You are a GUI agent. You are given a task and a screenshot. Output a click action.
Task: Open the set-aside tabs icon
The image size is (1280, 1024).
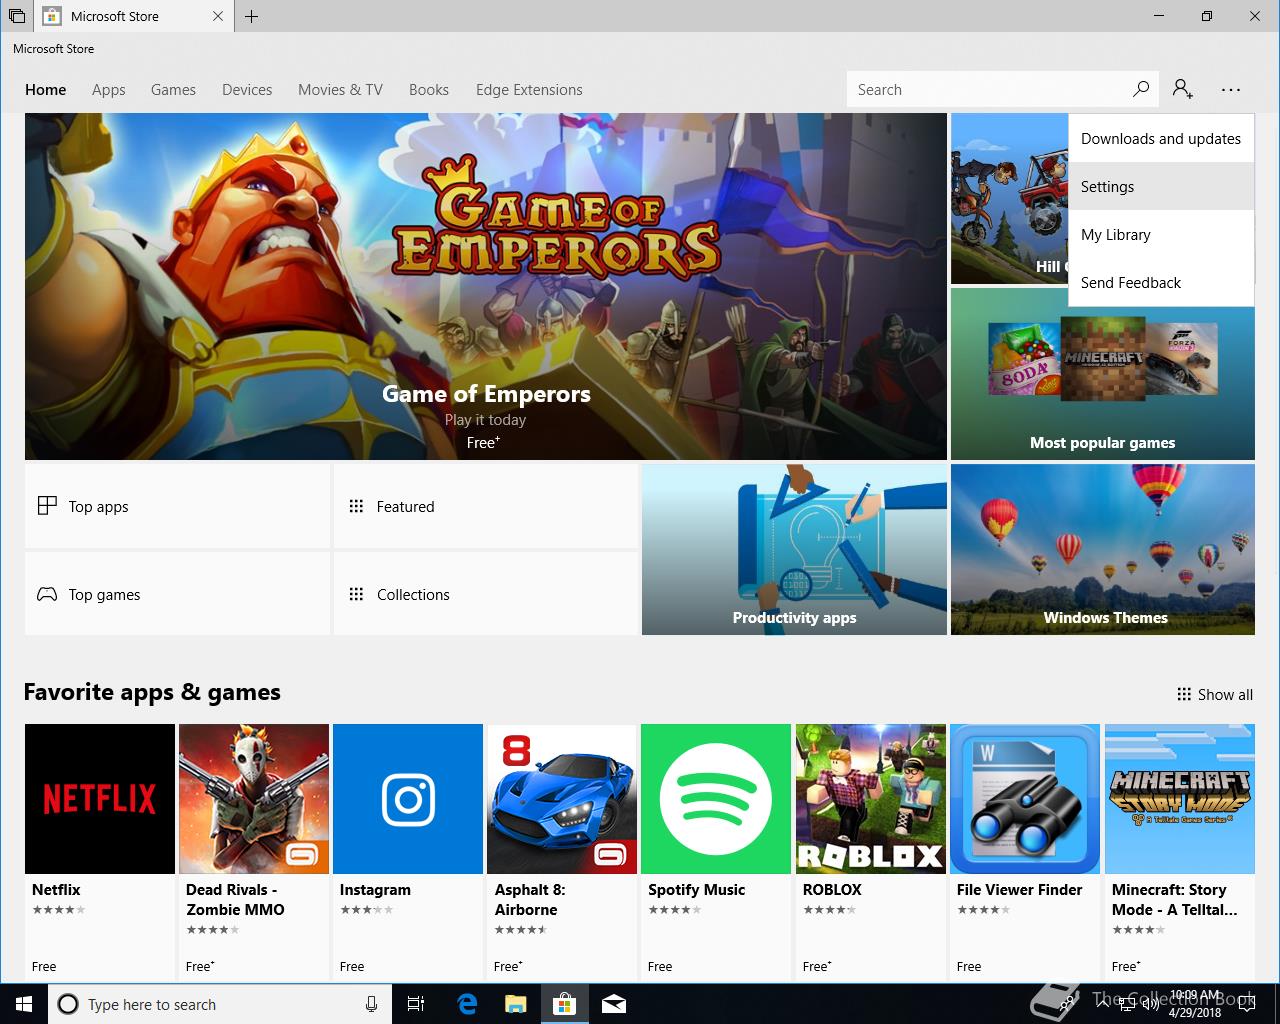[17, 16]
